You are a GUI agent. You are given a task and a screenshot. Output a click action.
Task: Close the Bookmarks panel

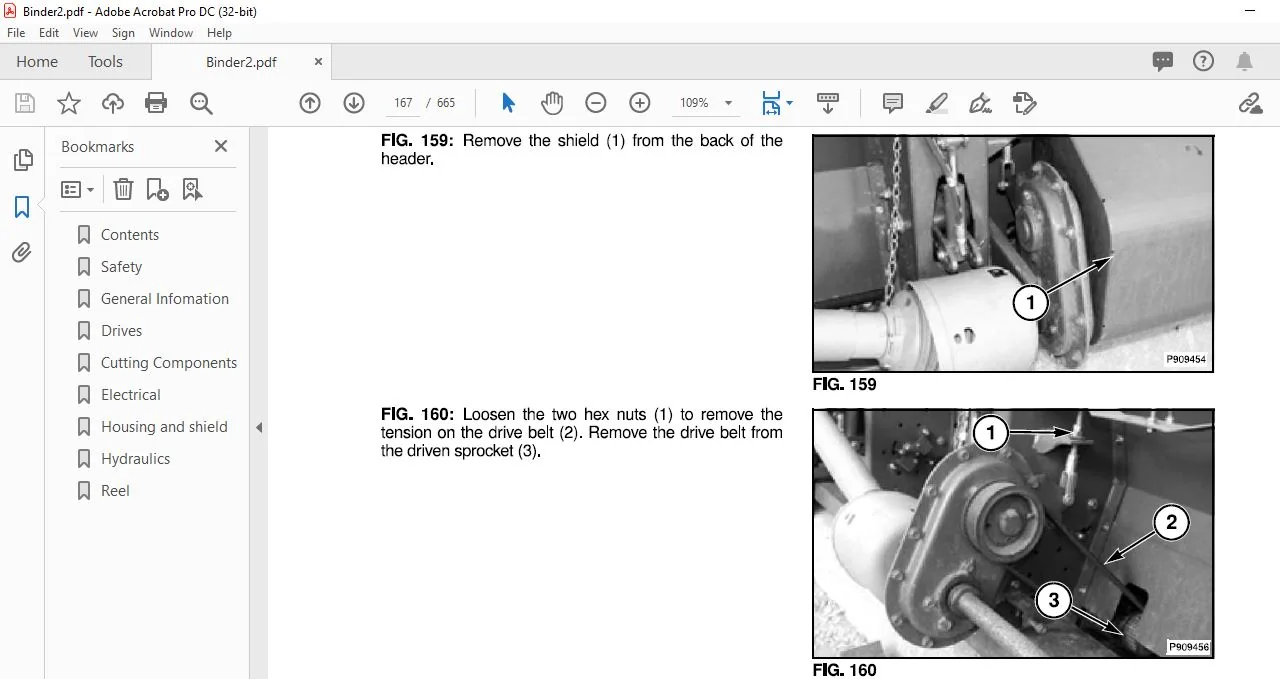tap(221, 146)
